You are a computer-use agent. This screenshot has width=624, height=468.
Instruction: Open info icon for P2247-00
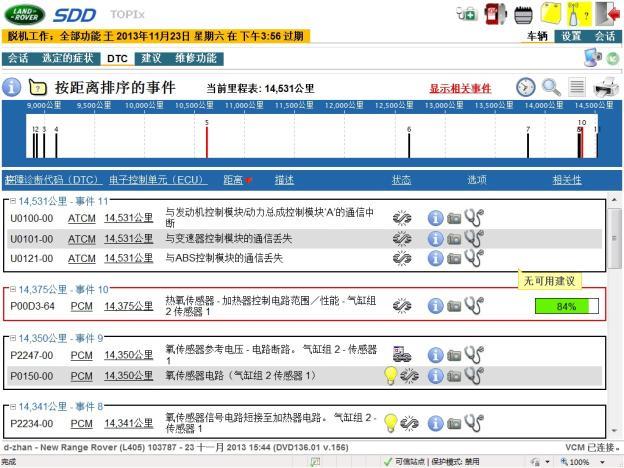[x=435, y=355]
